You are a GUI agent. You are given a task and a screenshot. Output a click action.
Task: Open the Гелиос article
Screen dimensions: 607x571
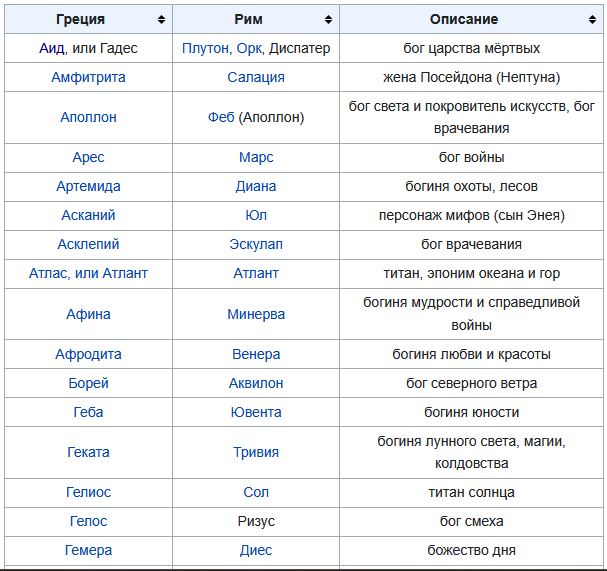pos(88,492)
